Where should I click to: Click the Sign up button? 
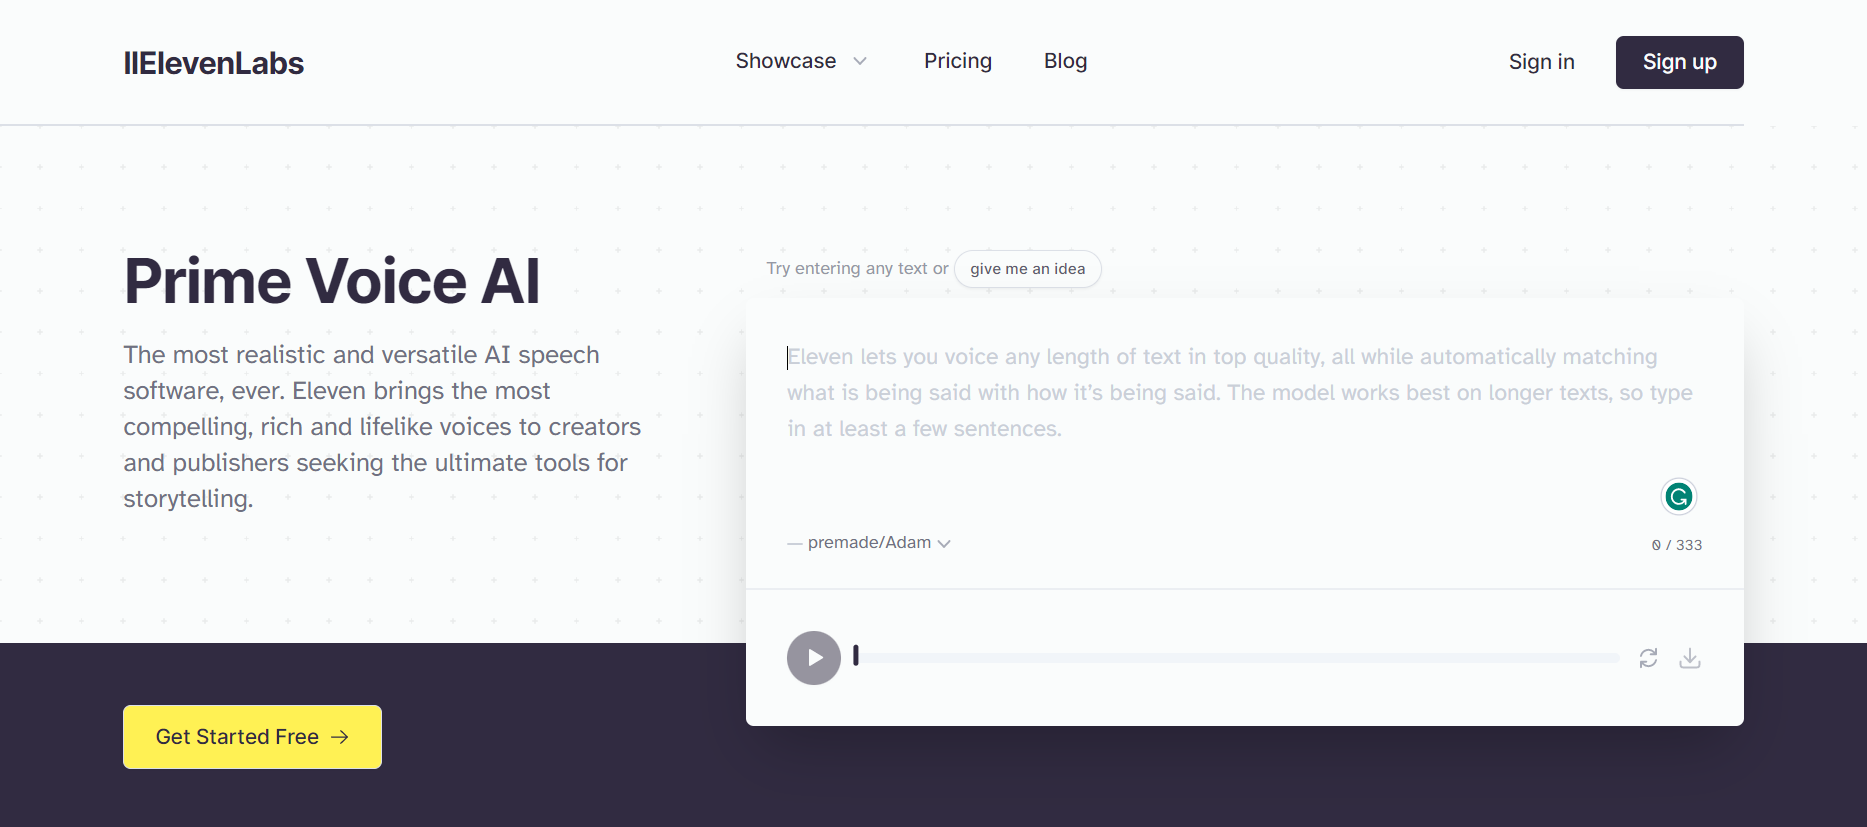point(1679,62)
